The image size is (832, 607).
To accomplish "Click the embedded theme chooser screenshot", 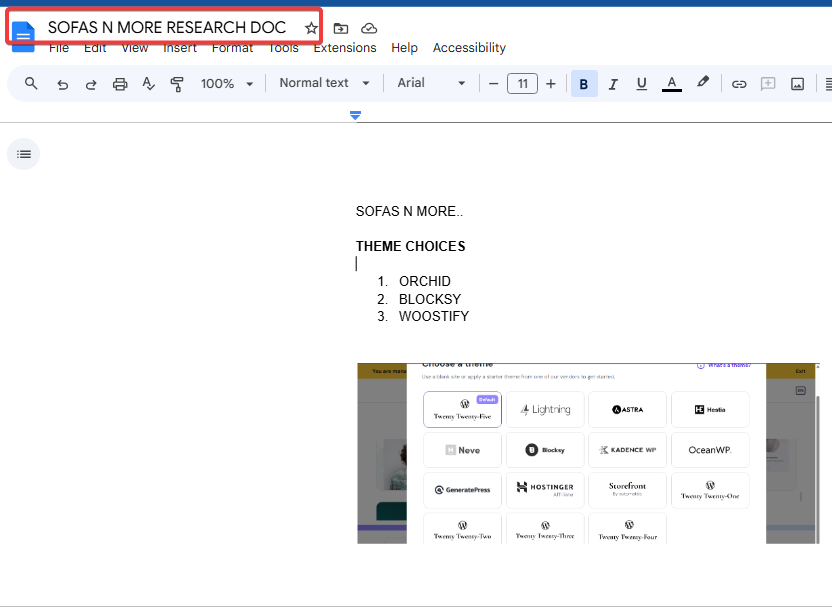I will pyautogui.click(x=588, y=454).
